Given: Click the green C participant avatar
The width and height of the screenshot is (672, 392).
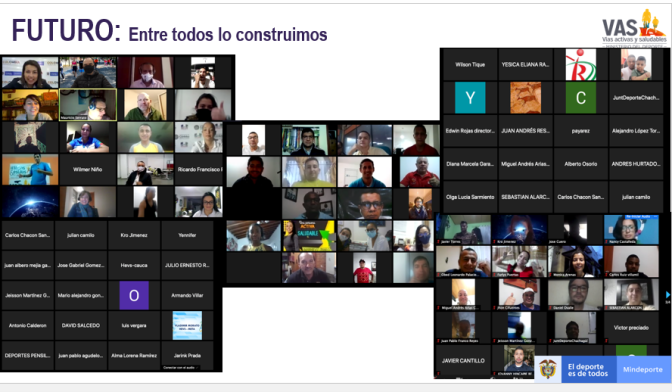Looking at the screenshot, I should (x=581, y=97).
